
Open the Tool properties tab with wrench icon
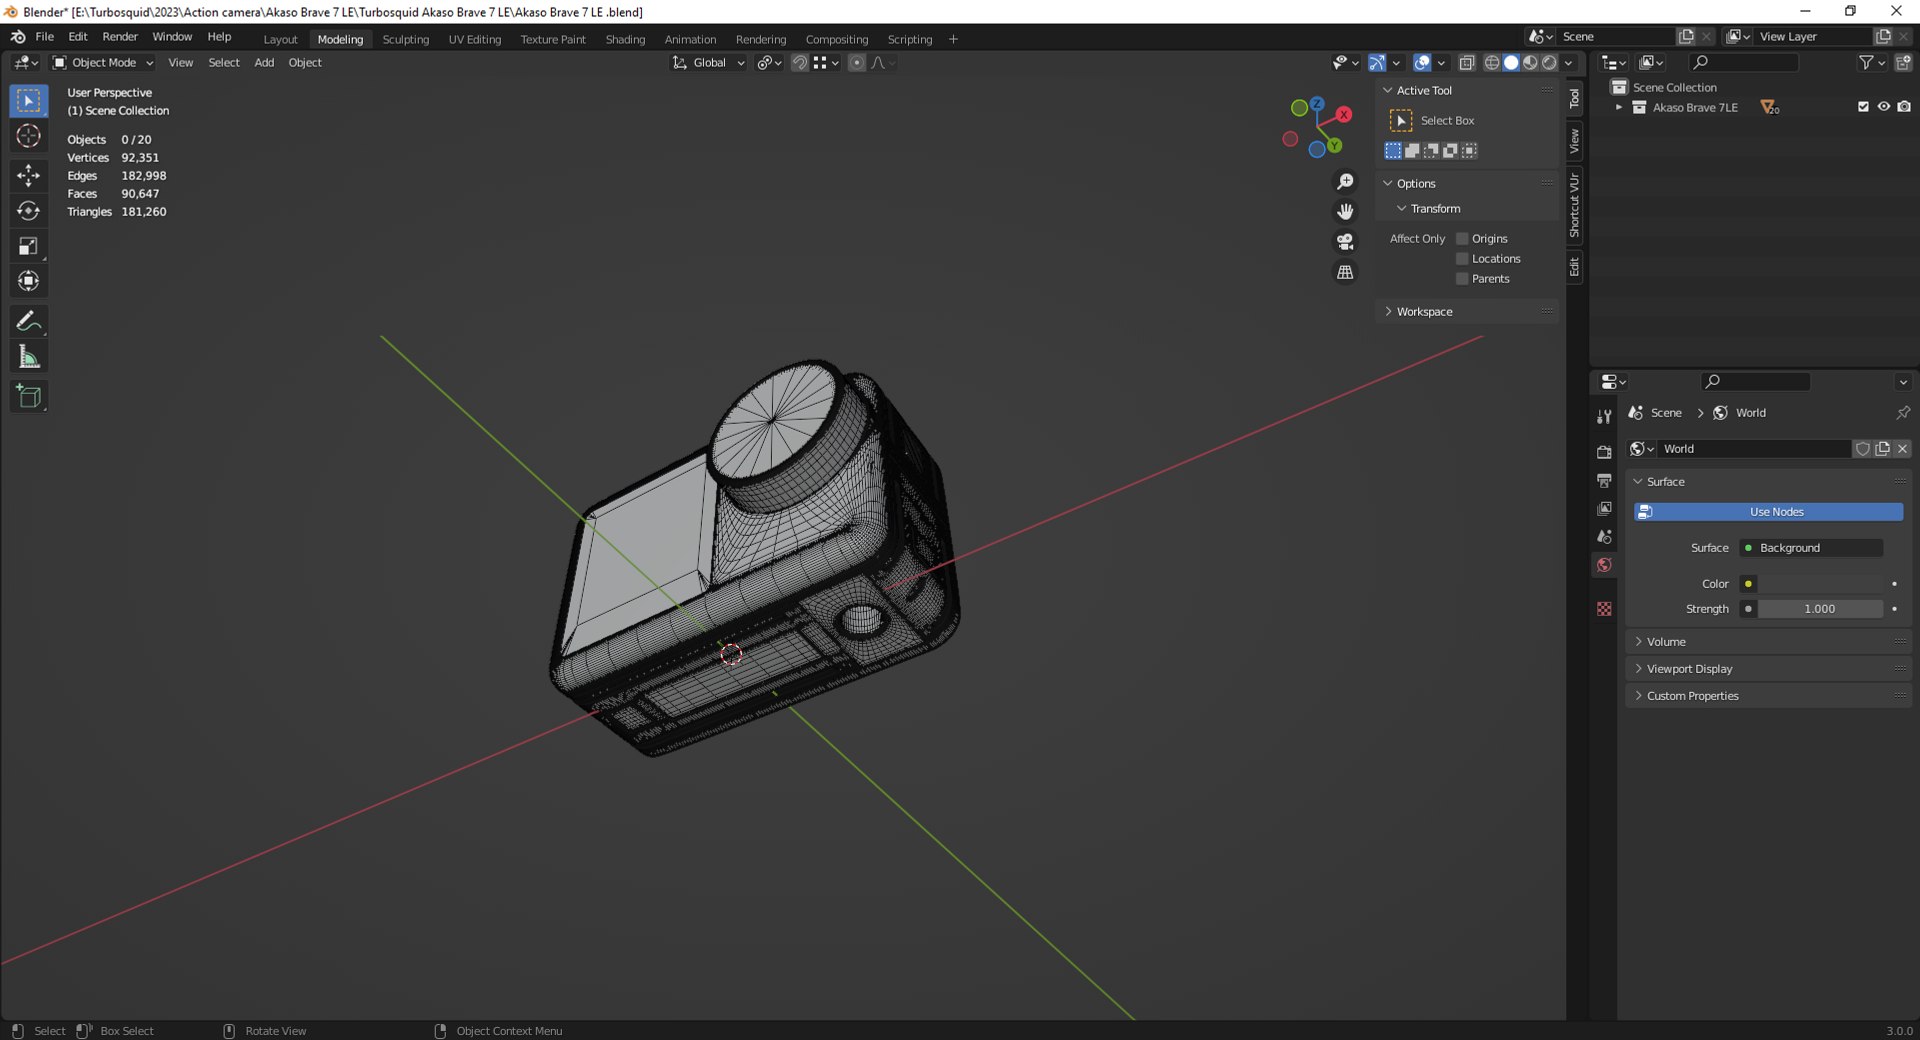[x=1604, y=417]
